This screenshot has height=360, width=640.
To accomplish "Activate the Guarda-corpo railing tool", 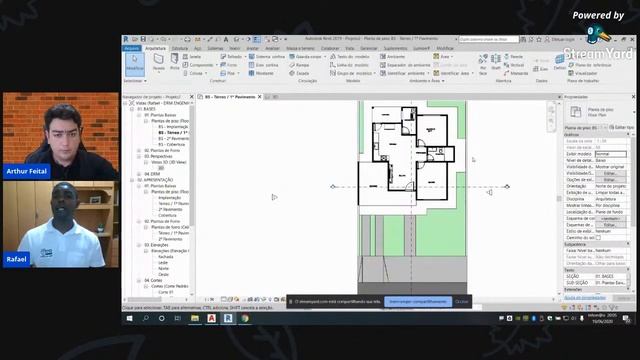I will pyautogui.click(x=305, y=57).
